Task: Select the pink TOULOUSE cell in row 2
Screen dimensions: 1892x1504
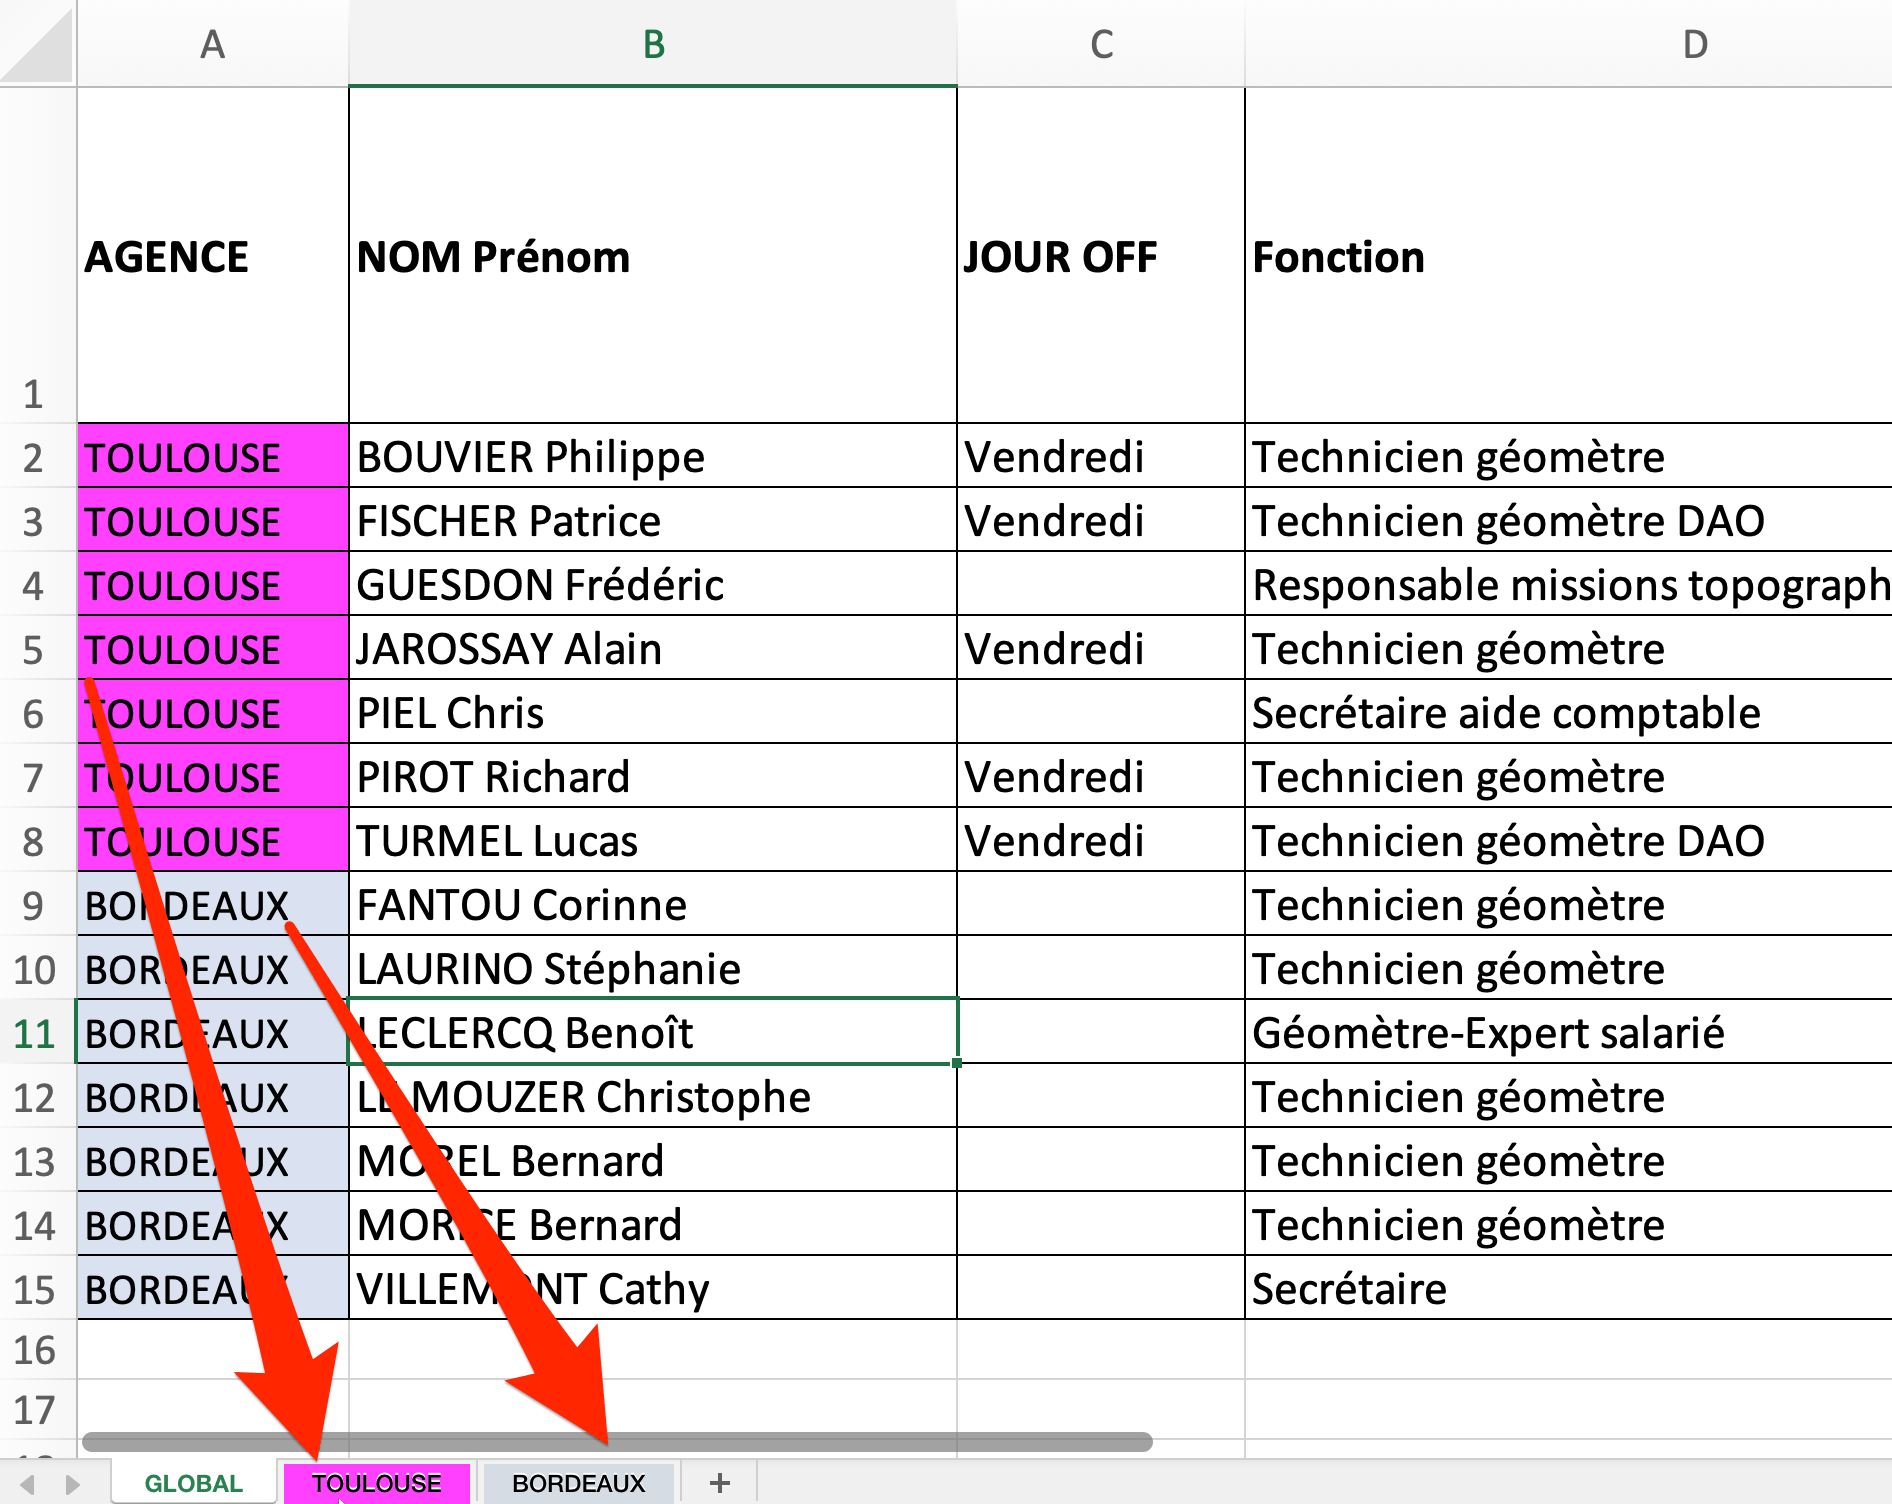Action: pyautogui.click(x=212, y=456)
